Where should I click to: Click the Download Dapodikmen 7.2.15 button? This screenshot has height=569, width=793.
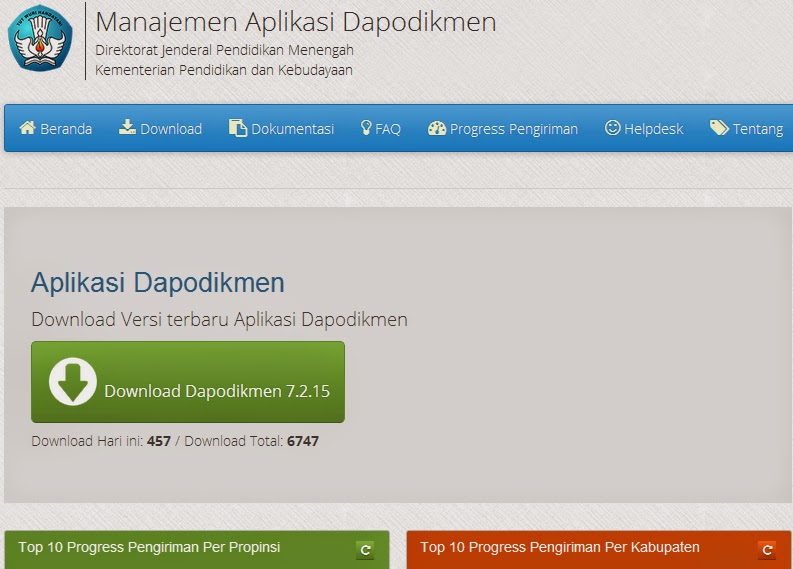point(188,382)
